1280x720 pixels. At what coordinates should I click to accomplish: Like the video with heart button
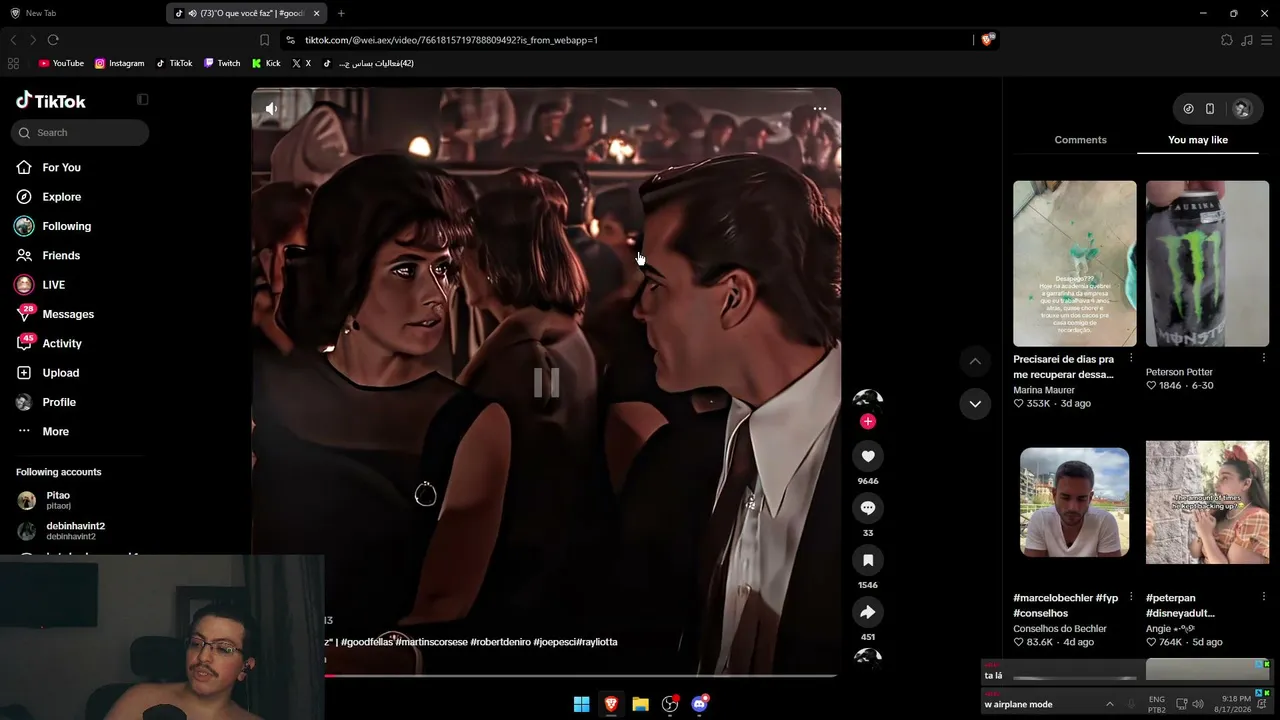pyautogui.click(x=868, y=456)
